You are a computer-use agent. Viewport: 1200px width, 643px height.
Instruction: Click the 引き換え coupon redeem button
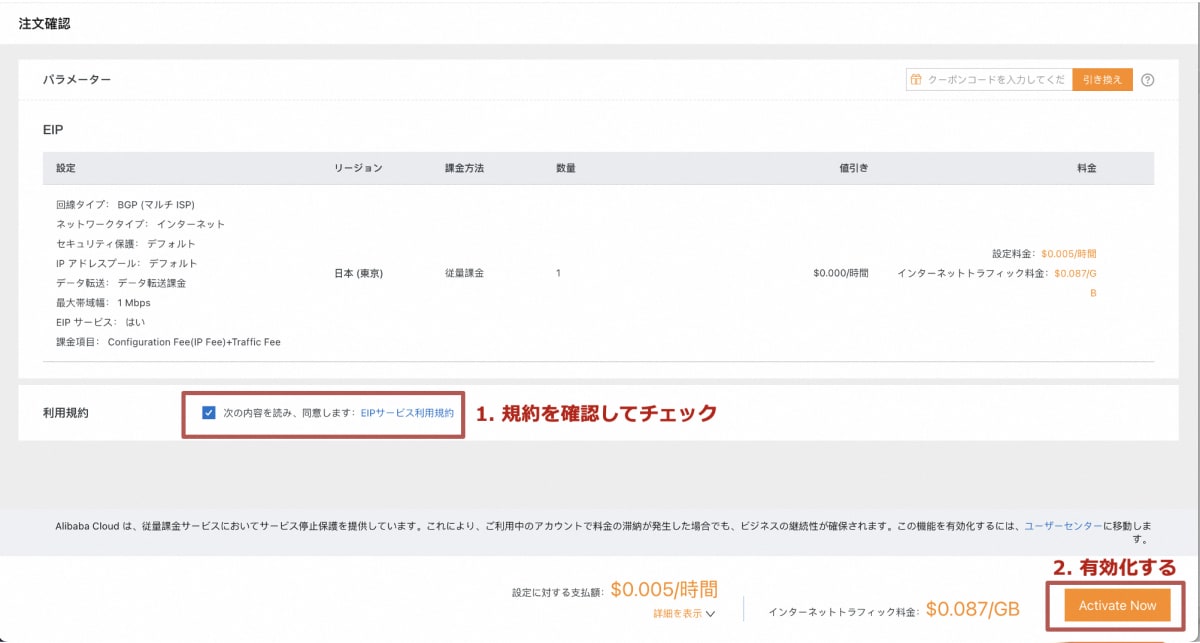pyautogui.click(x=1104, y=79)
